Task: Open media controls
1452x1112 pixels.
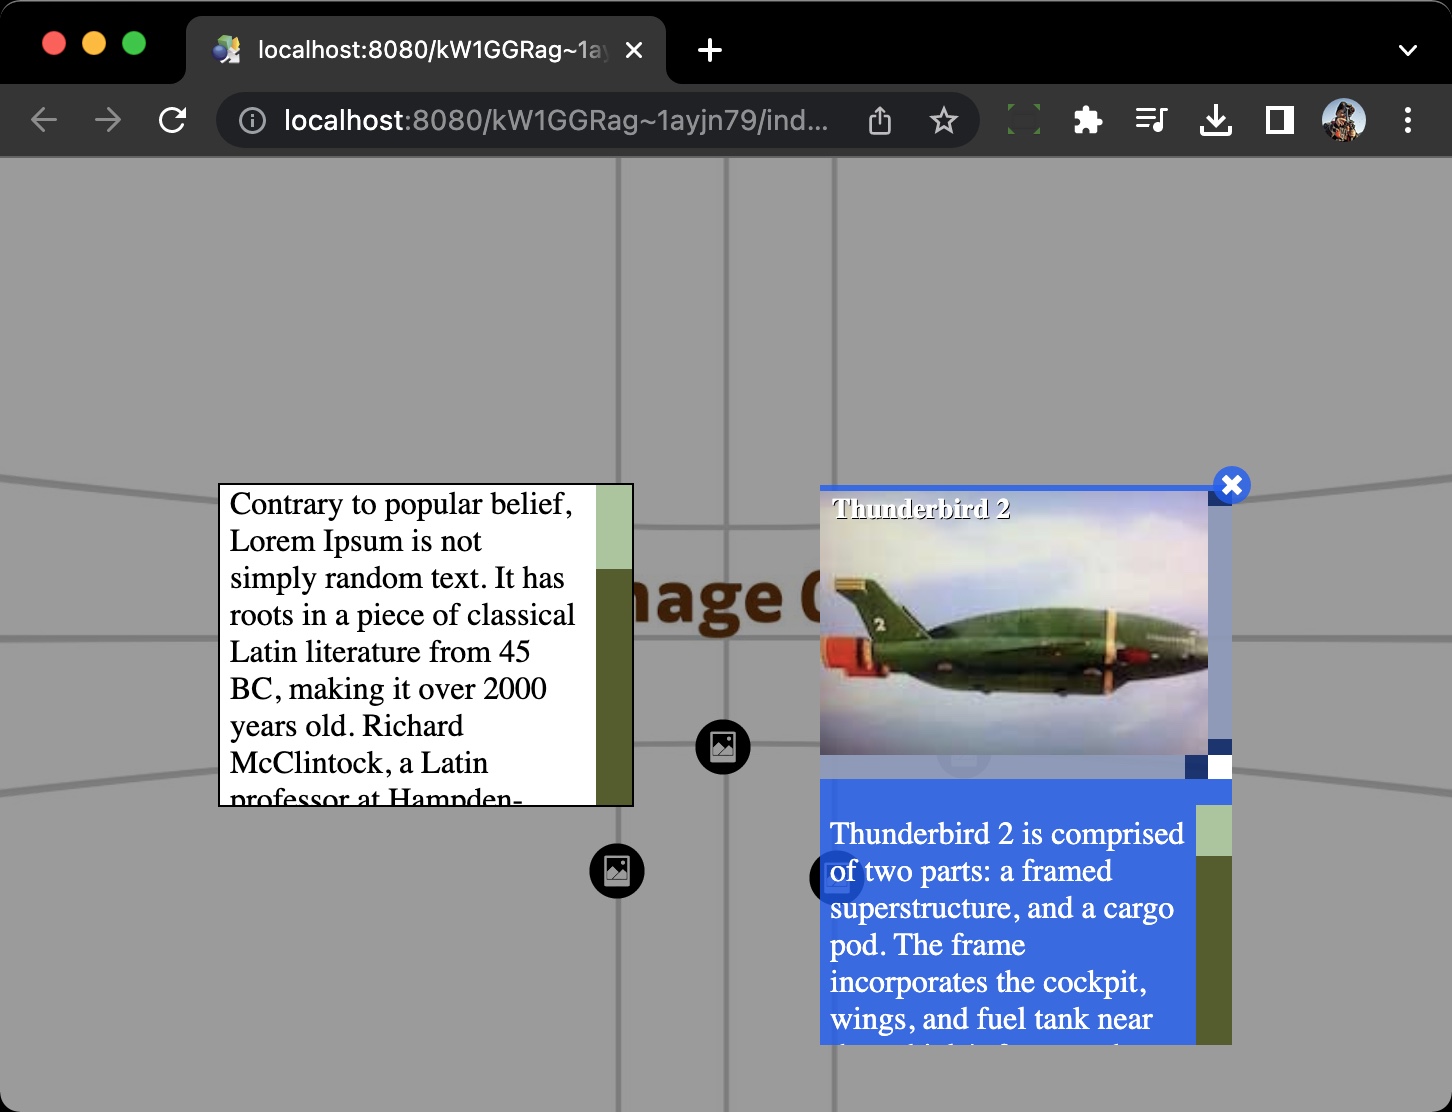Action: pos(1151,121)
